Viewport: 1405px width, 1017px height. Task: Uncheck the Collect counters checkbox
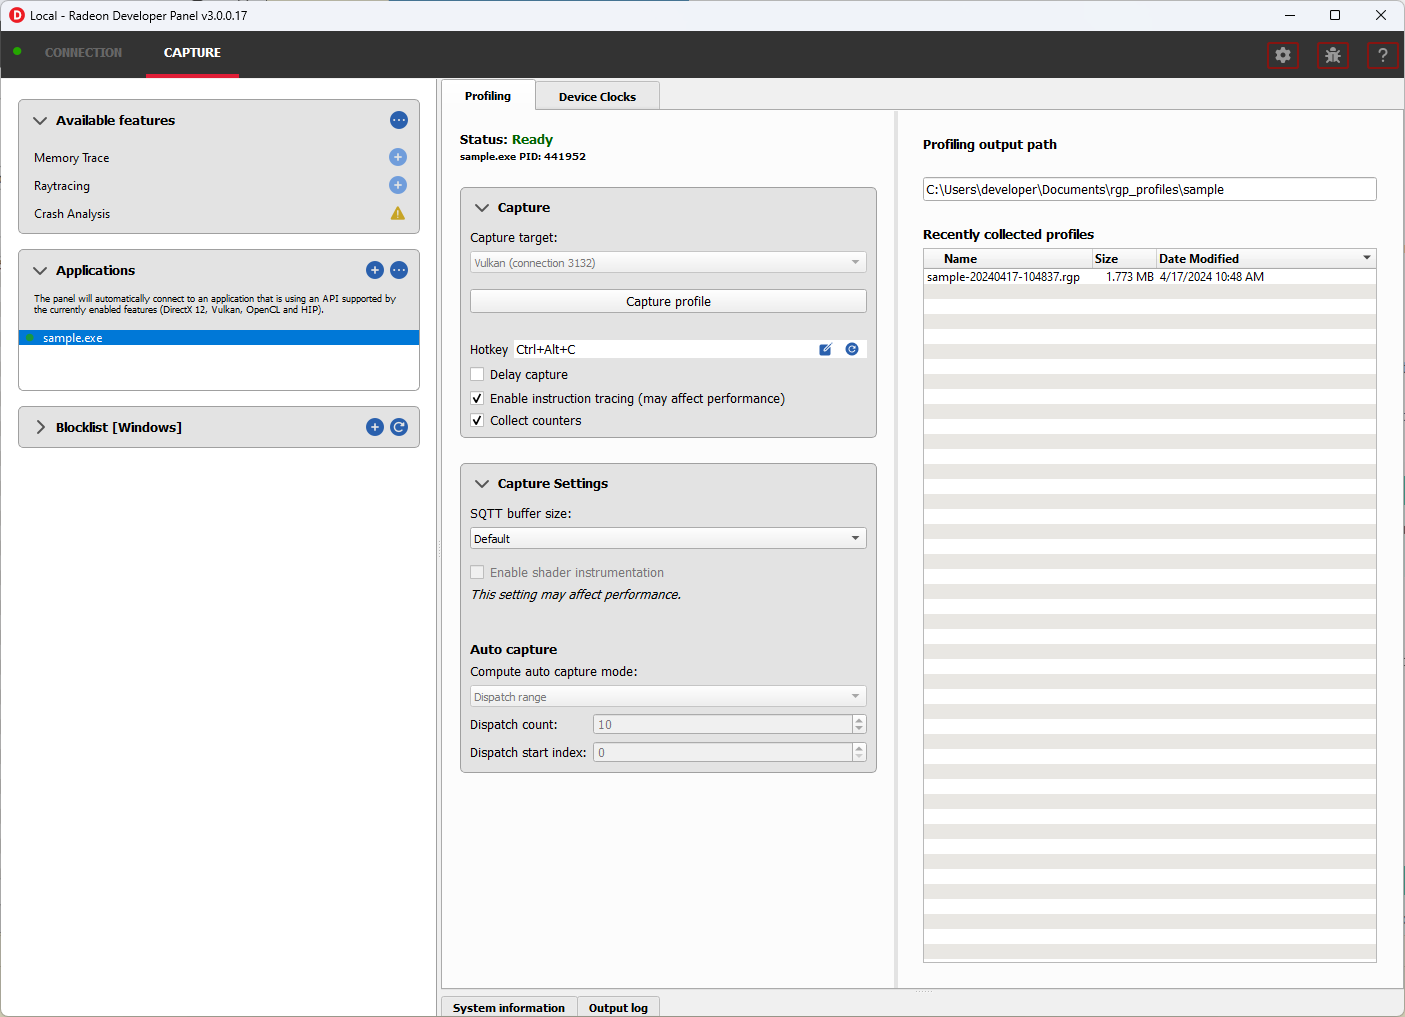tap(477, 420)
